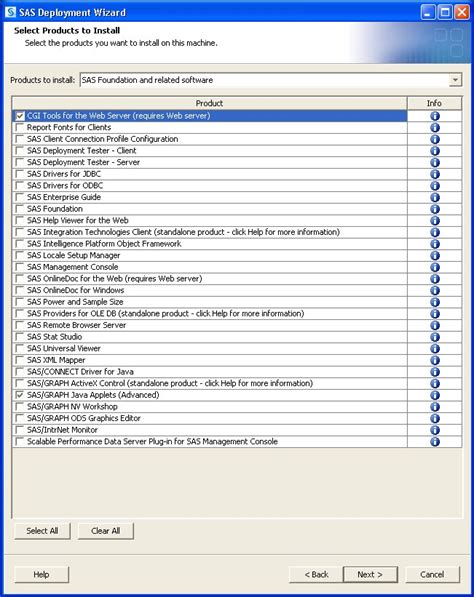Click Select All button
Screen dimensions: 474x597
tap(42, 531)
